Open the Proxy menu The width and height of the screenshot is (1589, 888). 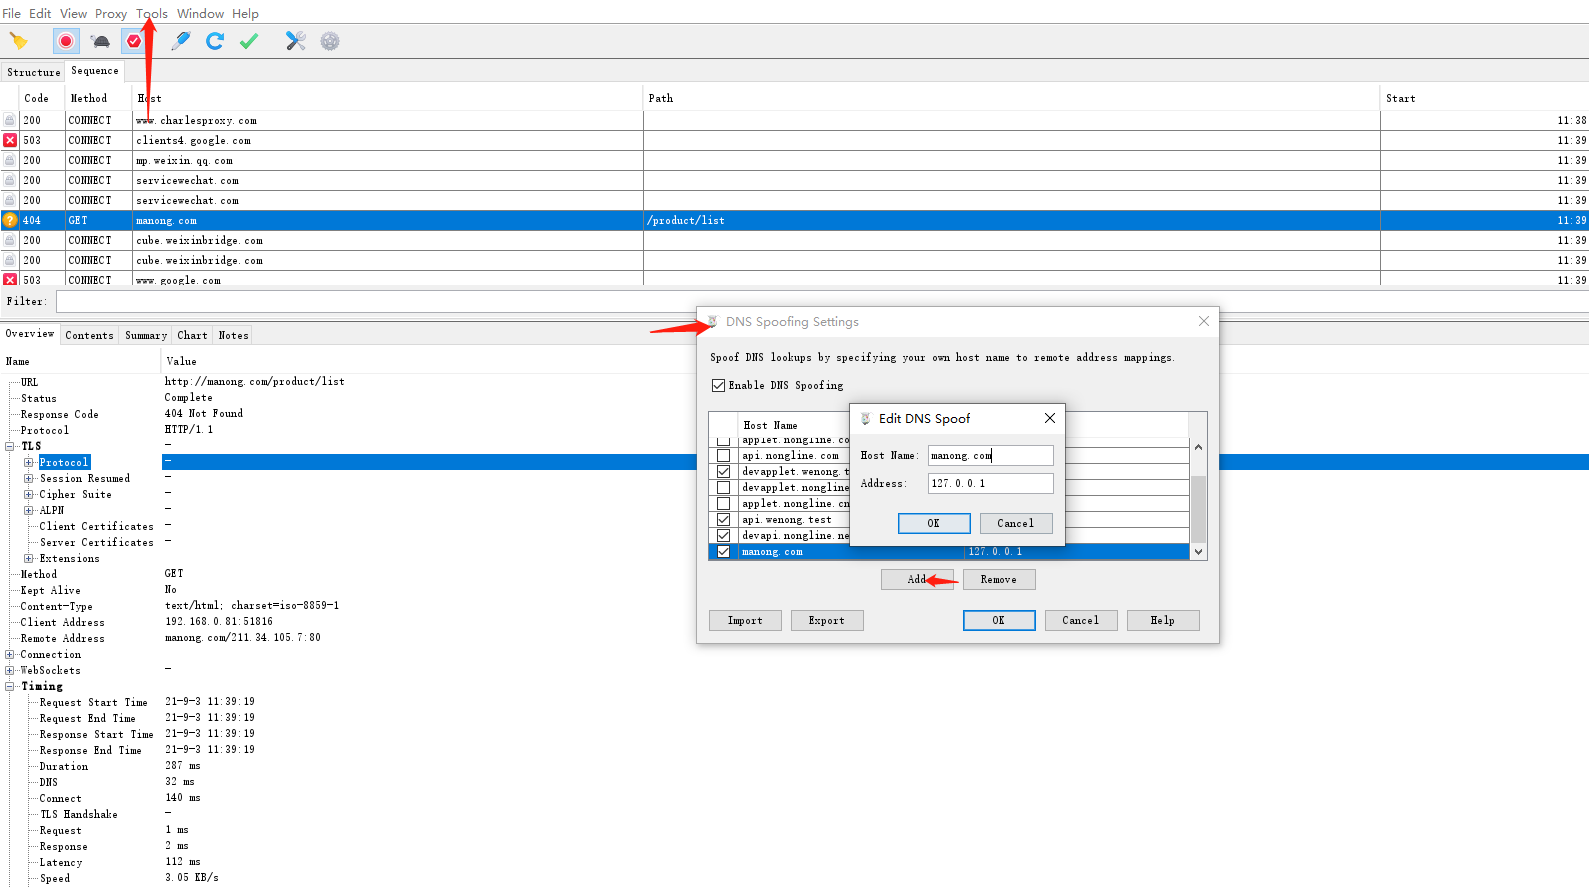pyautogui.click(x=111, y=14)
